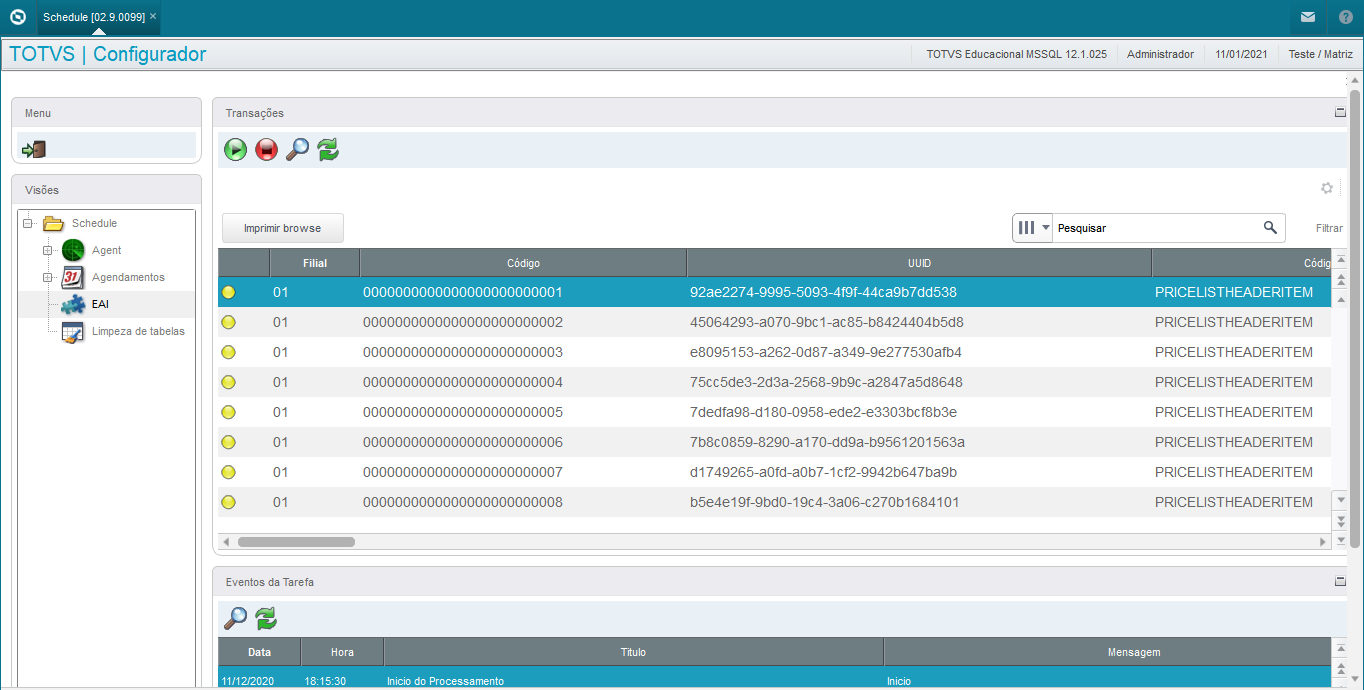Select Agent in the Visões tree
This screenshot has height=690, width=1364.
coord(107,250)
